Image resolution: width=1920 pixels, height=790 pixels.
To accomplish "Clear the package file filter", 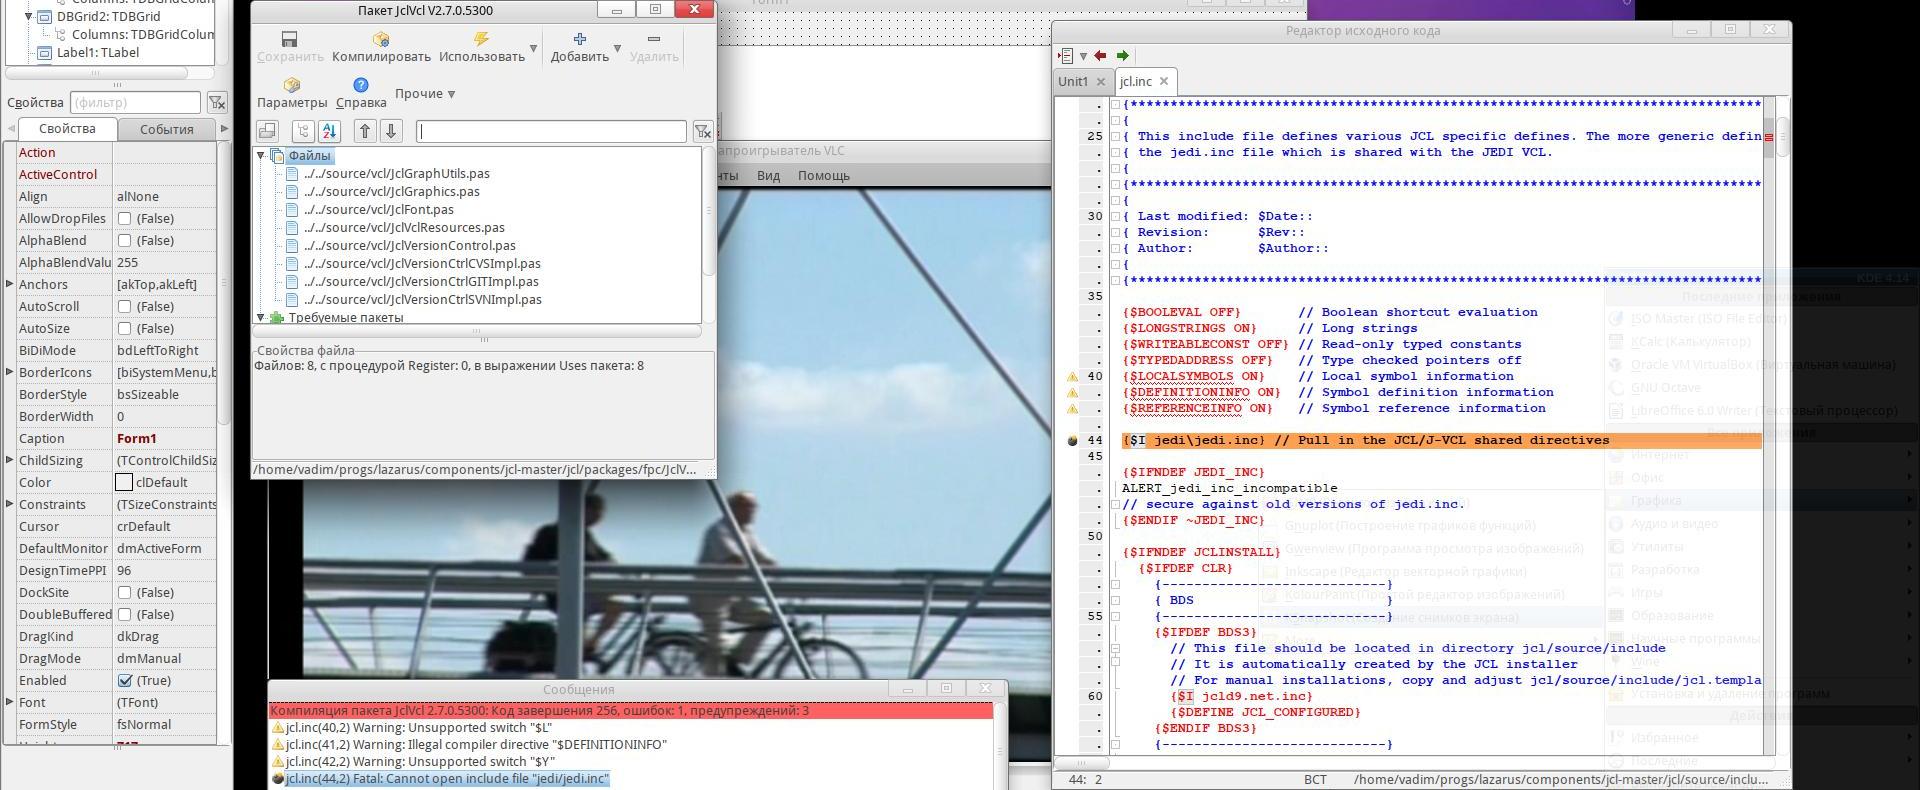I will tap(703, 131).
